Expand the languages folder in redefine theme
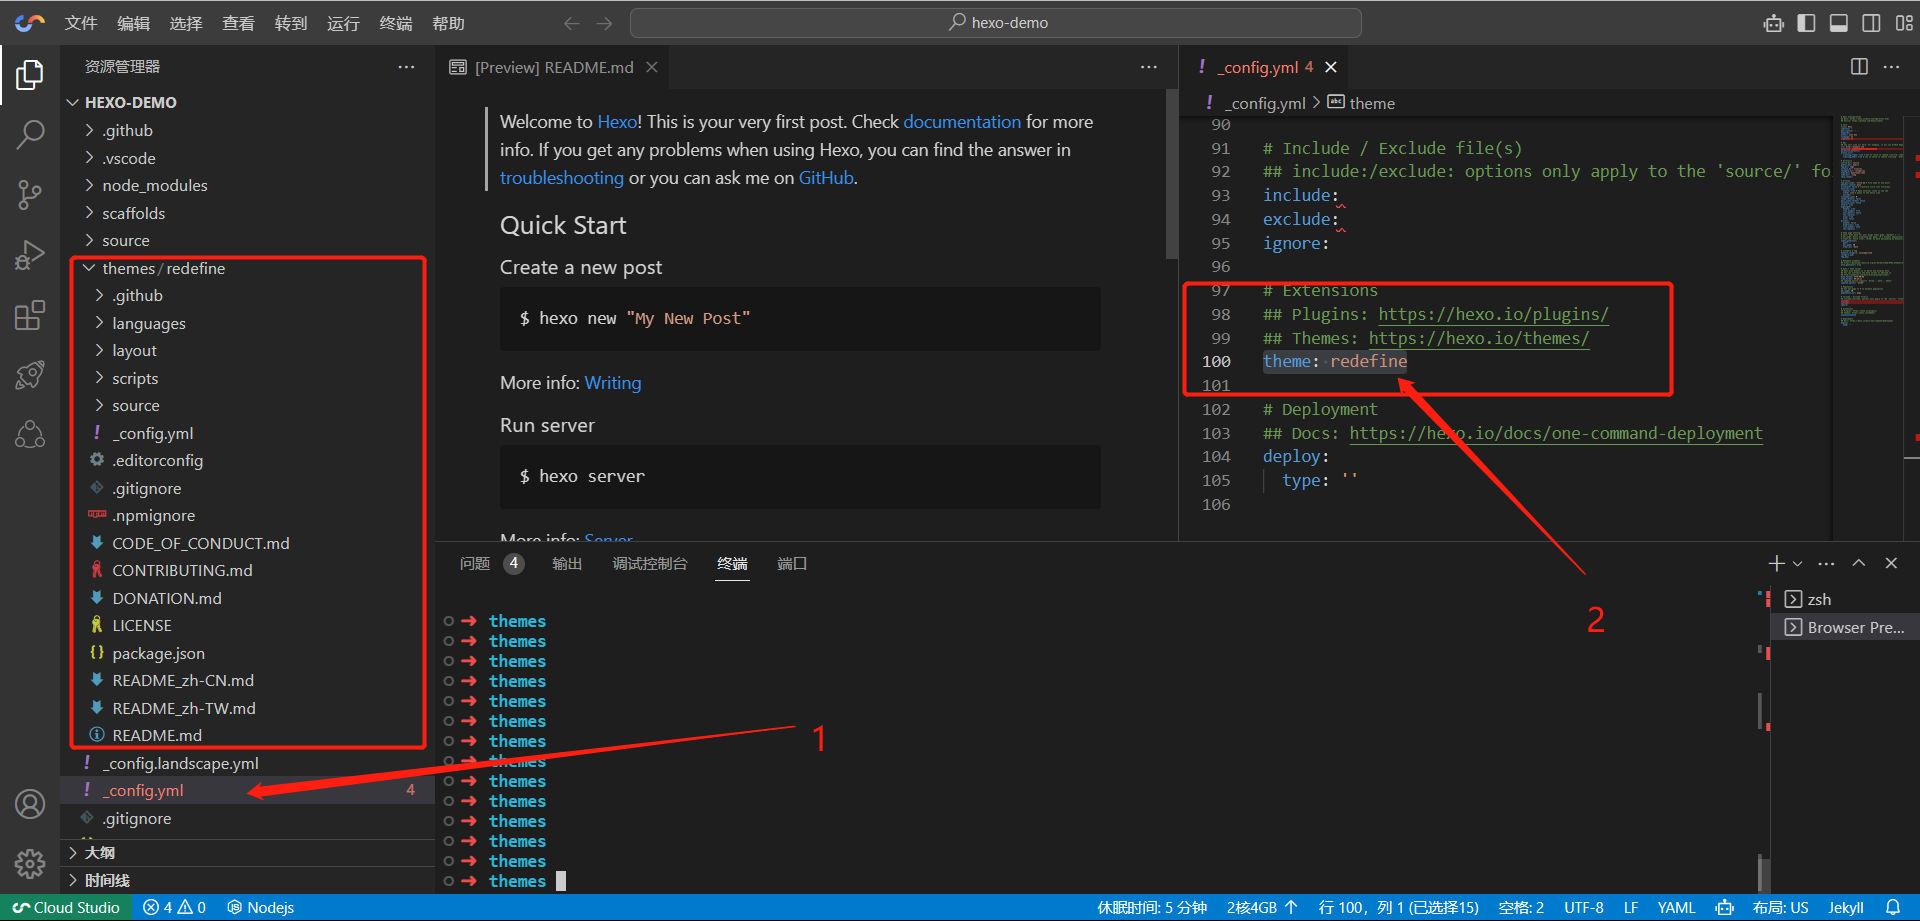1920x921 pixels. (x=247, y=323)
